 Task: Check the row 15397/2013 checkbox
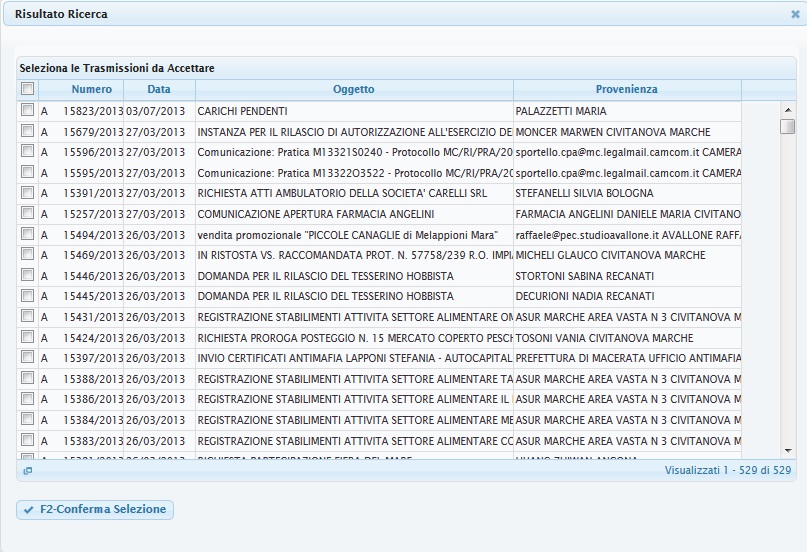point(27,358)
